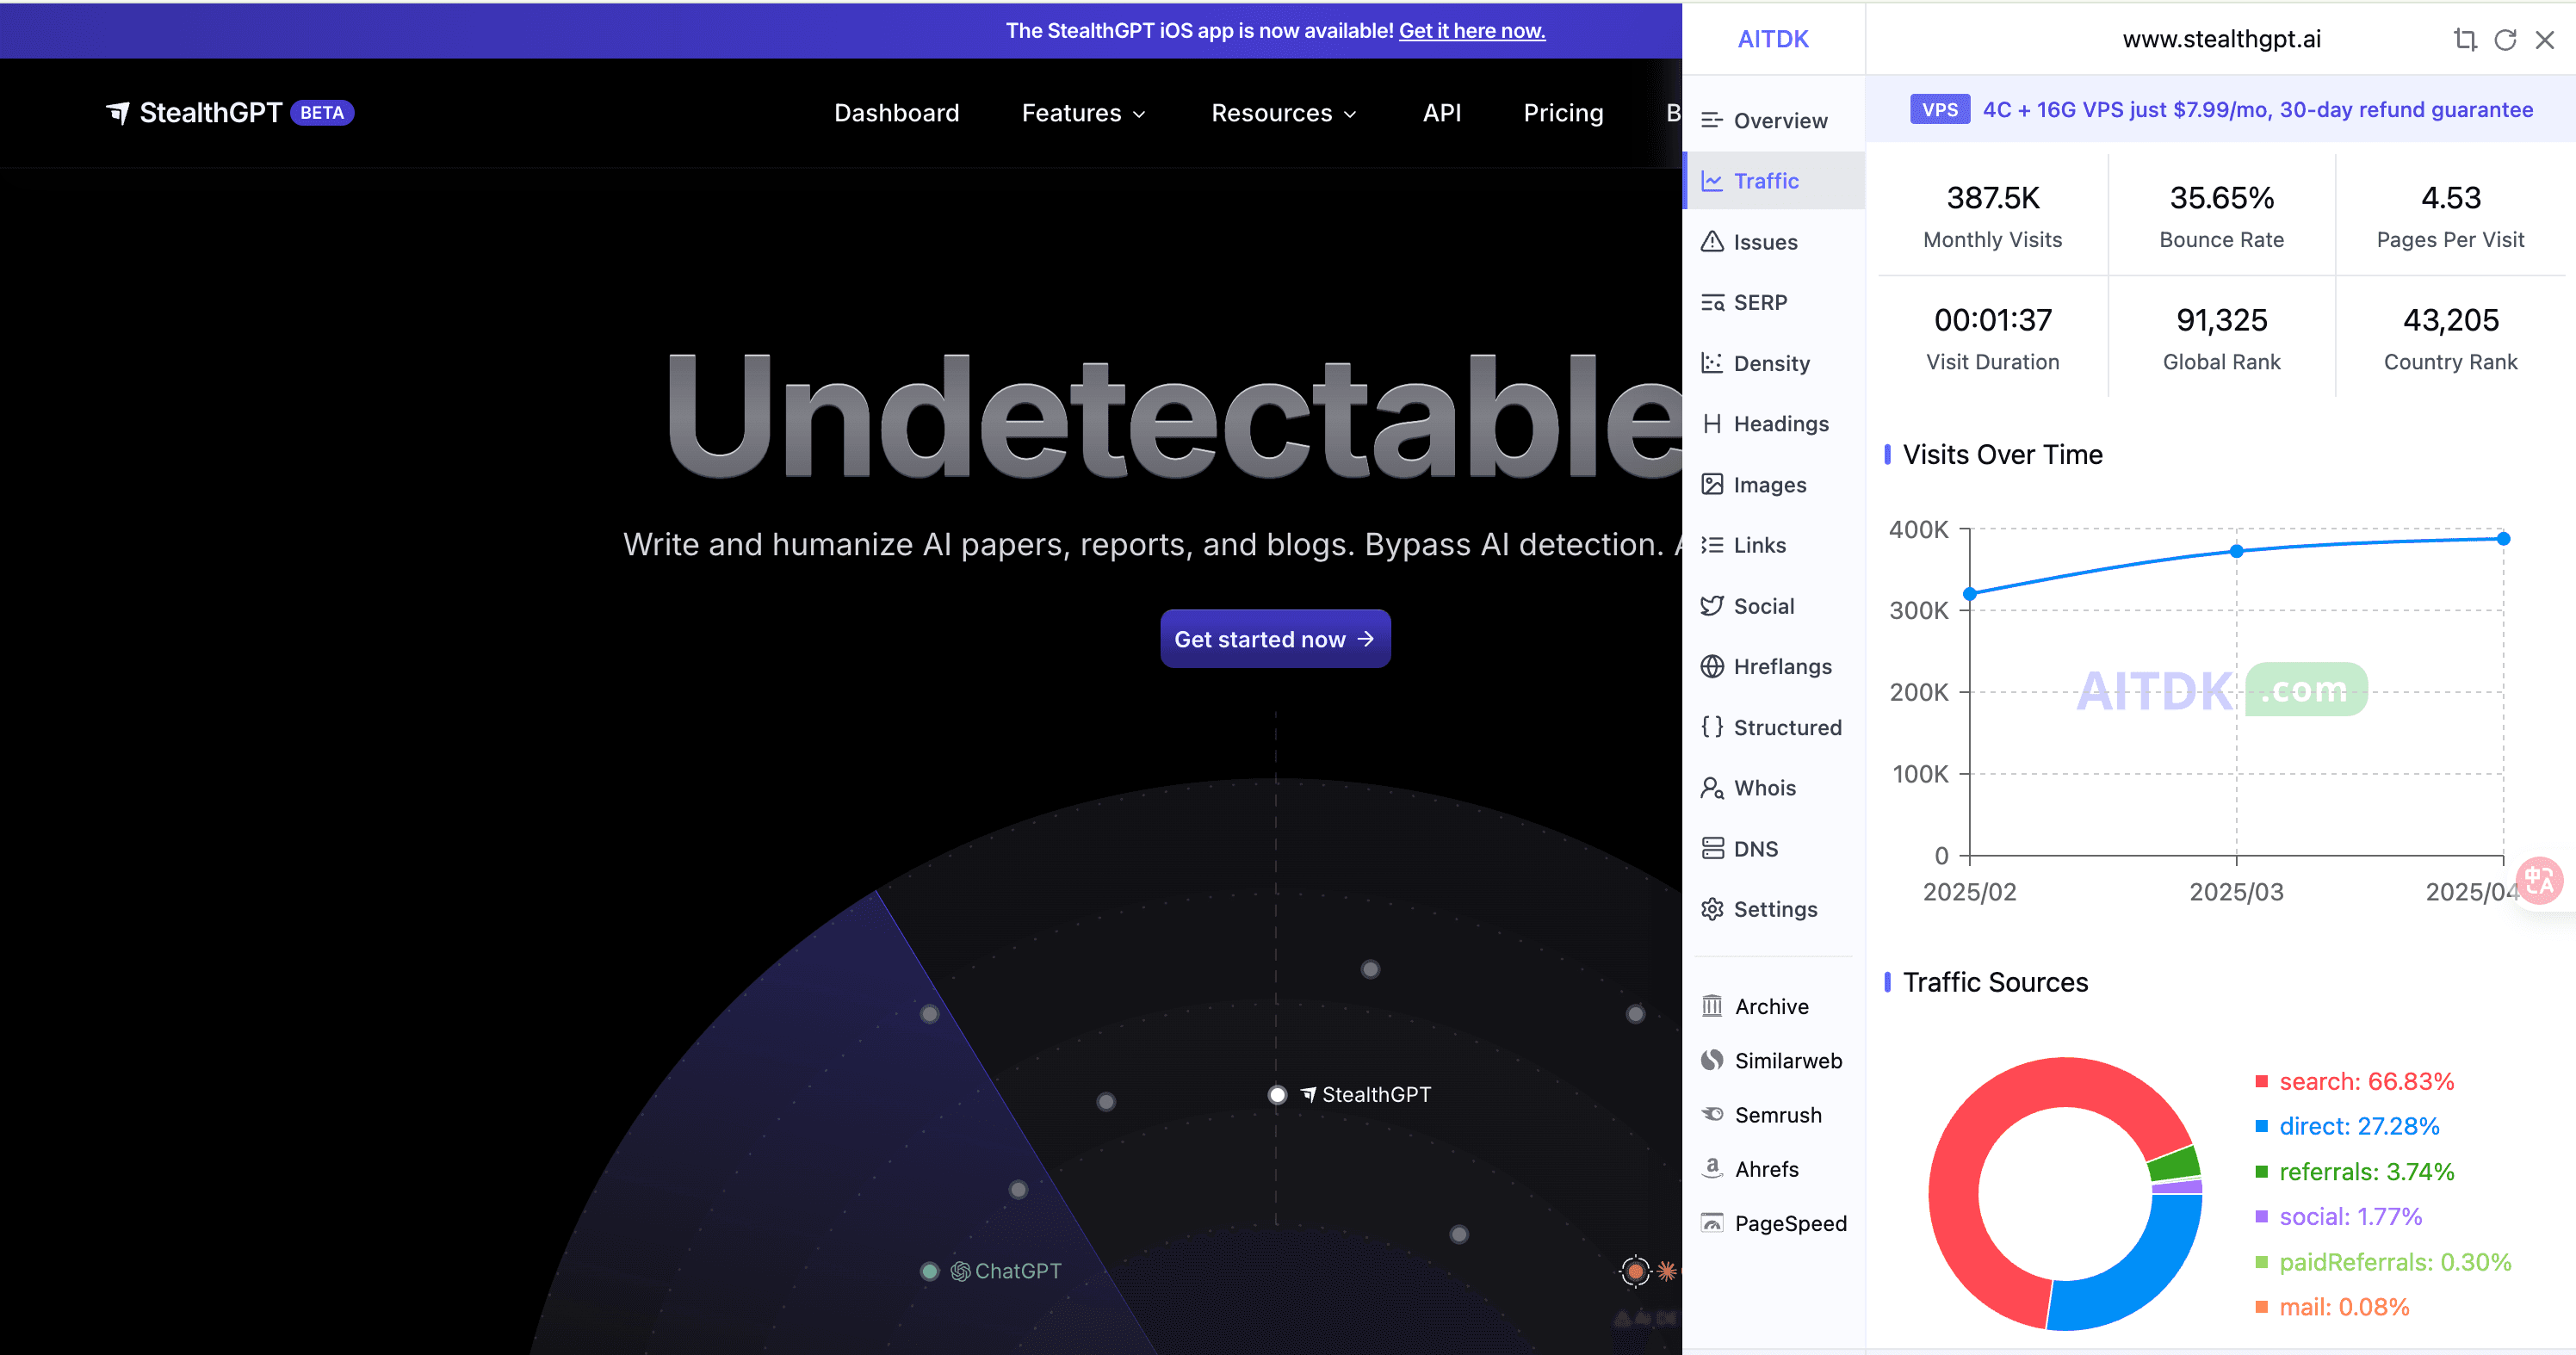The height and width of the screenshot is (1355, 2576).
Task: Click the refresh icon in AITDK header
Action: point(2505,40)
